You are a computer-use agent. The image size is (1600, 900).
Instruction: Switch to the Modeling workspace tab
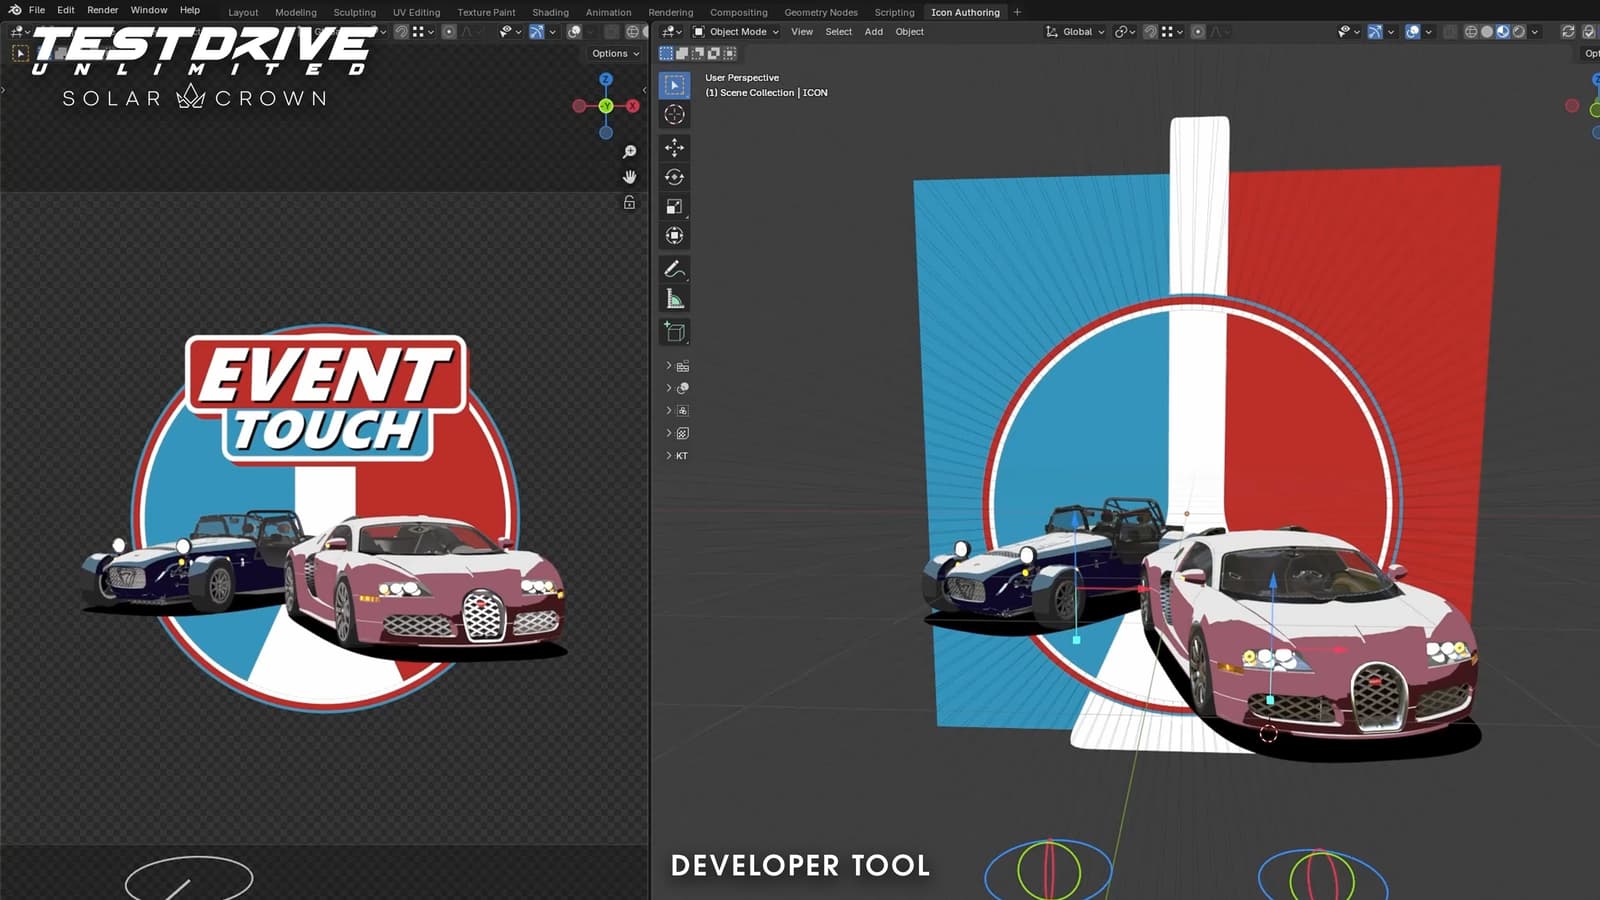coord(296,13)
